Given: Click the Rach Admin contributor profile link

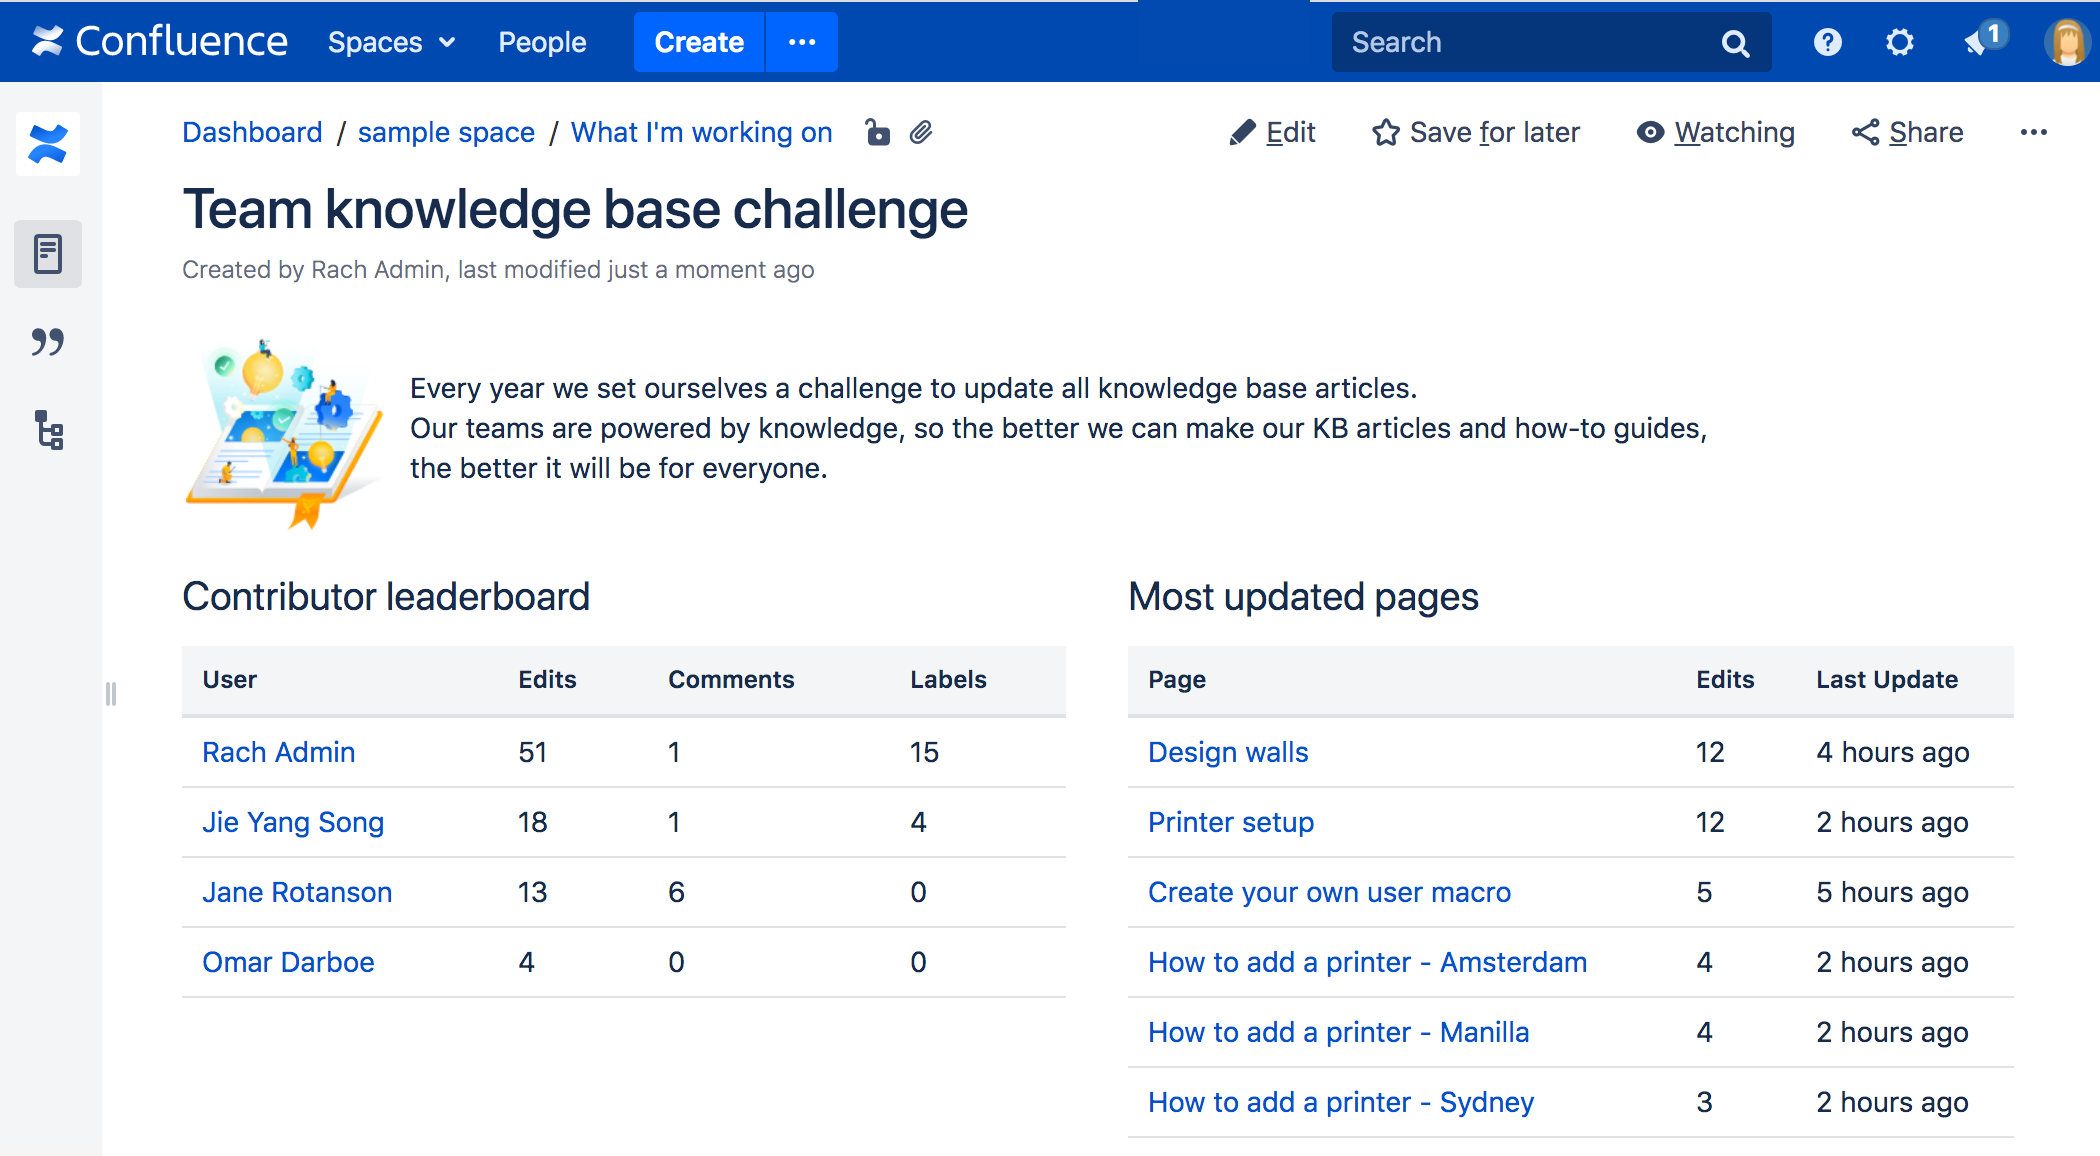Looking at the screenshot, I should [x=280, y=752].
